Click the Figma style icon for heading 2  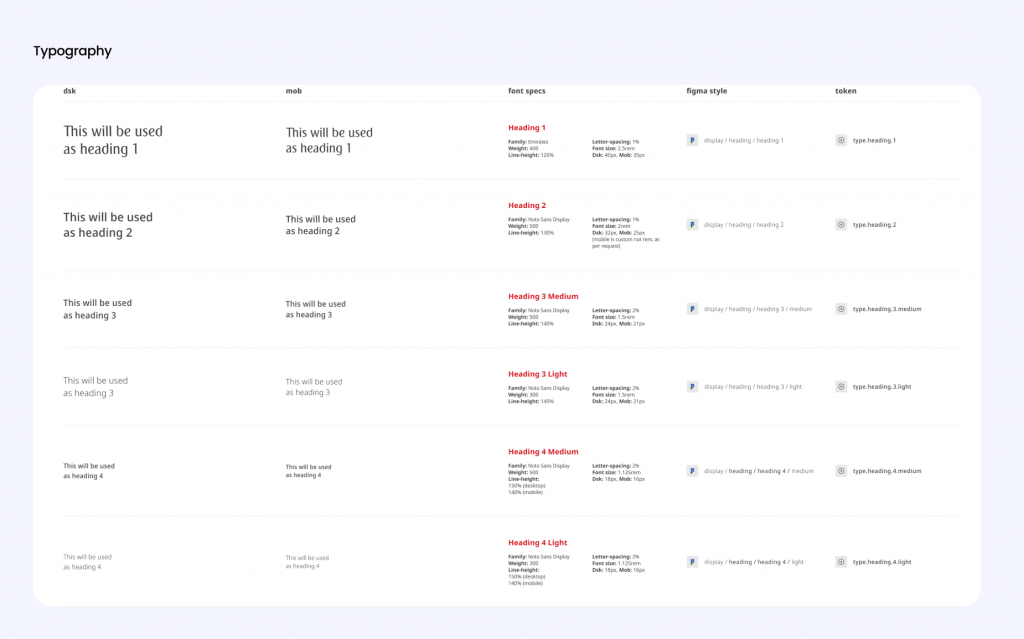[x=692, y=225]
